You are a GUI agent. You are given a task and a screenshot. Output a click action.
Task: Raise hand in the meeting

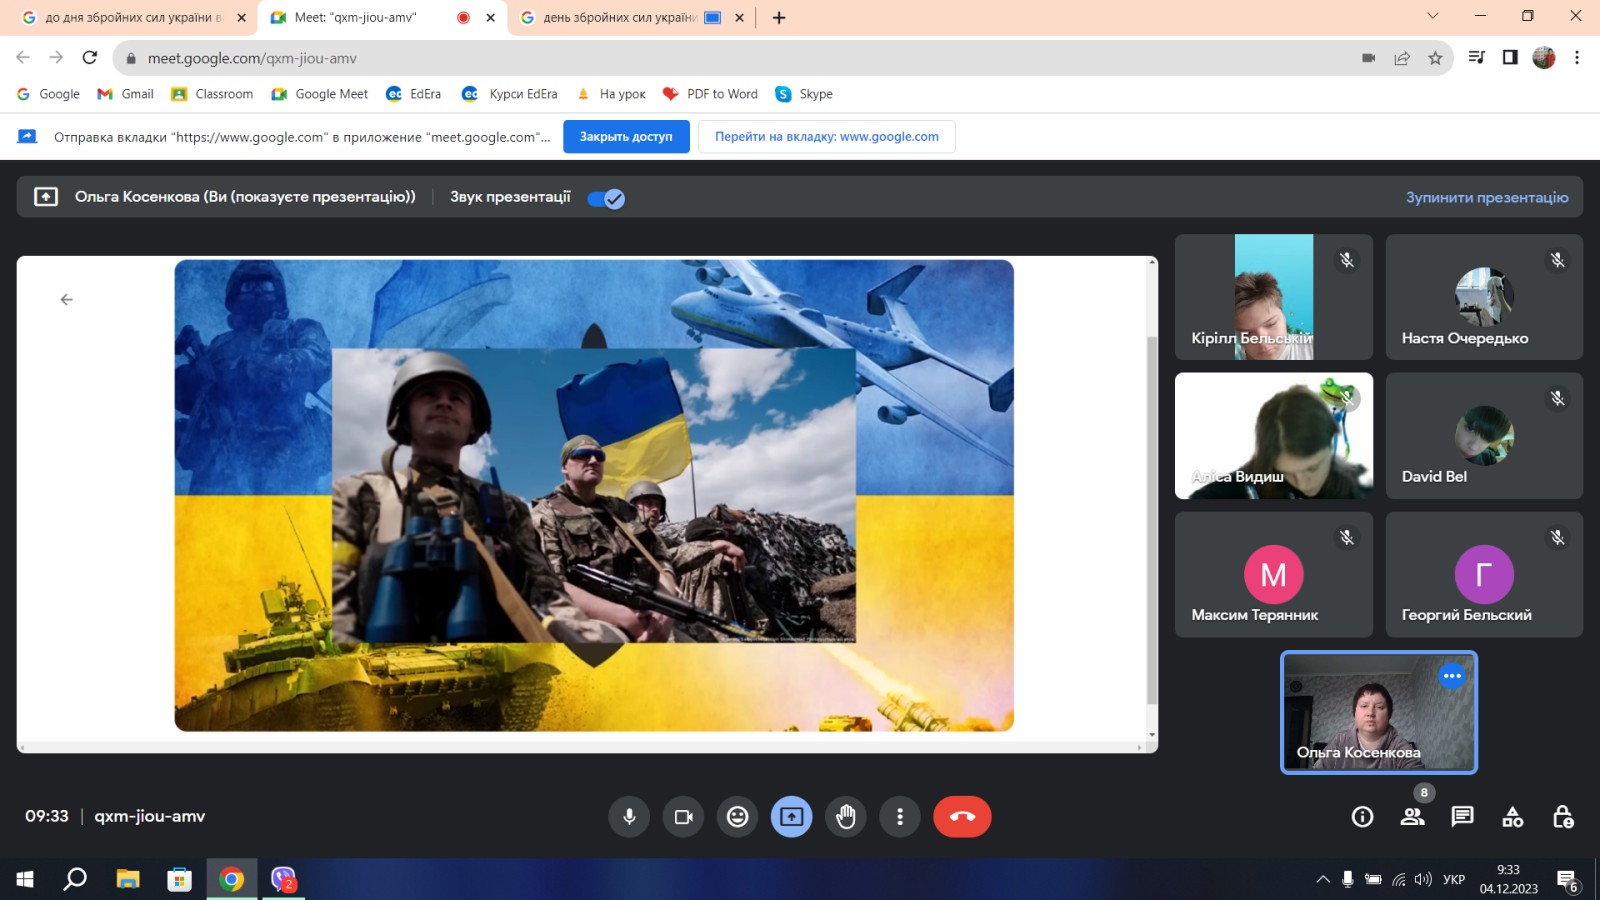[846, 817]
